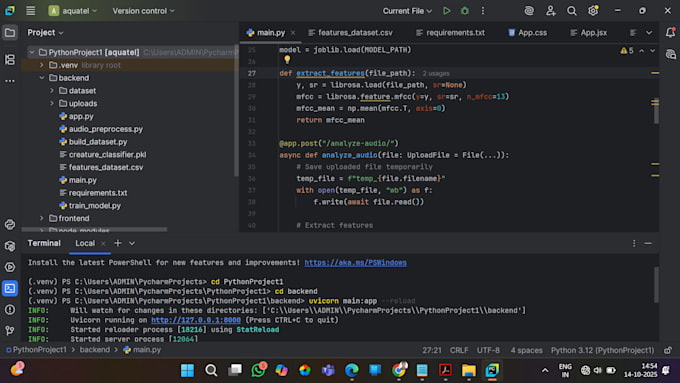Click the 2 usages hint
The width and height of the screenshot is (680, 383).
coord(436,74)
